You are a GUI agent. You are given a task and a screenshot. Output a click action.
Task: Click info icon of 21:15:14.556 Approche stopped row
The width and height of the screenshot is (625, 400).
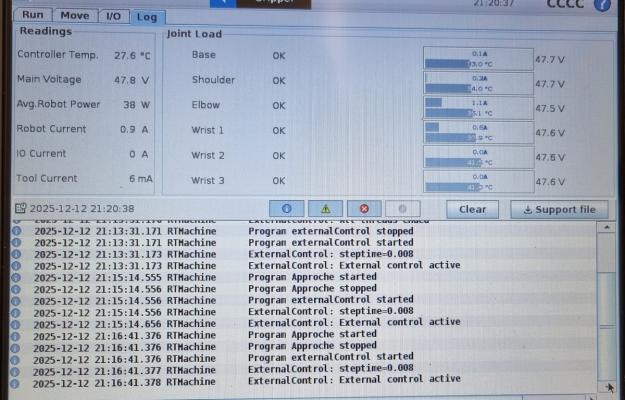16,289
